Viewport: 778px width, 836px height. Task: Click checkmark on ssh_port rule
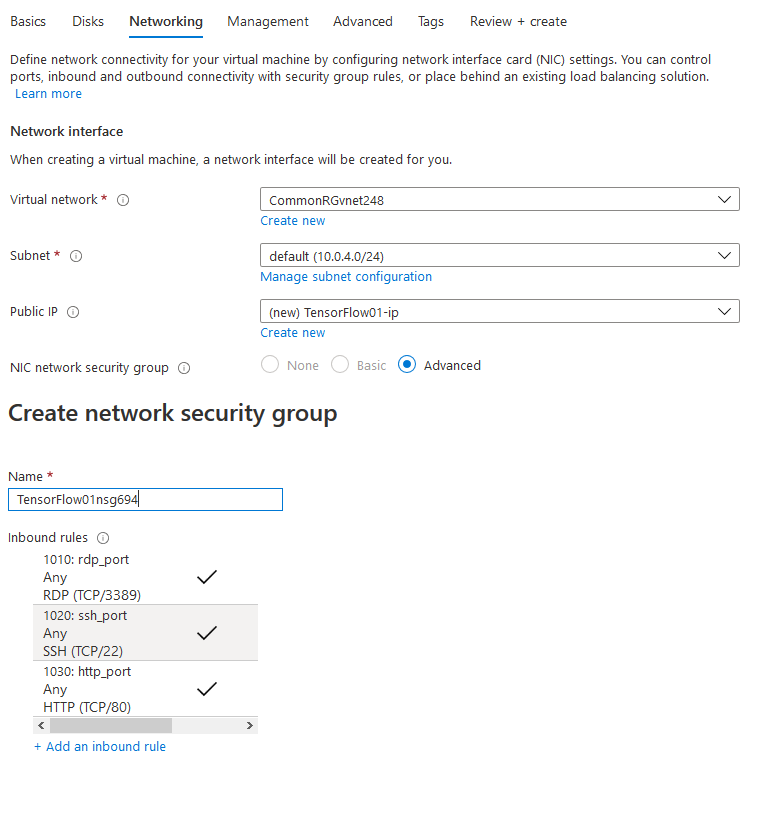pyautogui.click(x=207, y=633)
